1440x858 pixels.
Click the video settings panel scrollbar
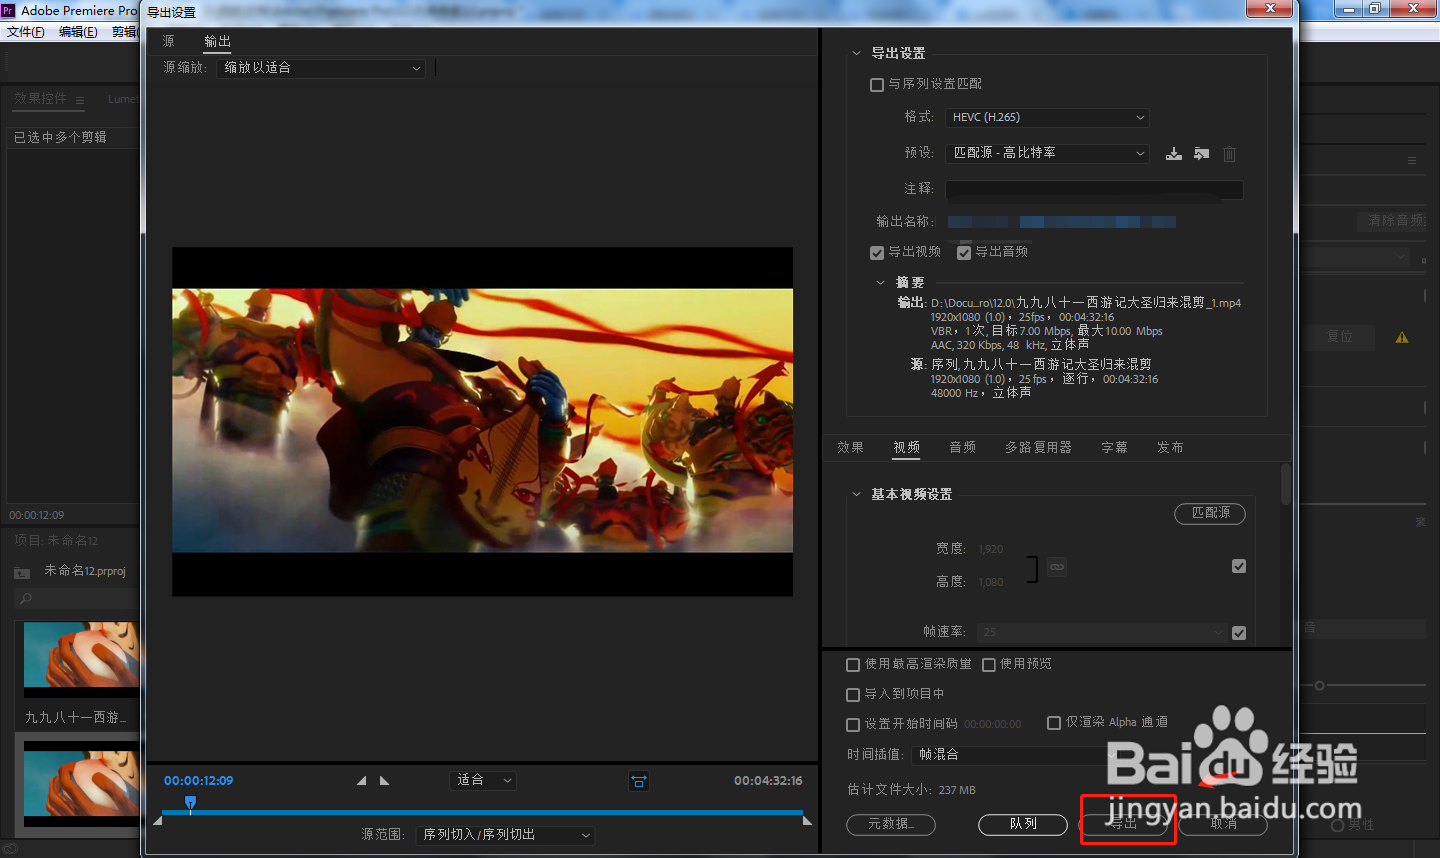coord(1286,484)
